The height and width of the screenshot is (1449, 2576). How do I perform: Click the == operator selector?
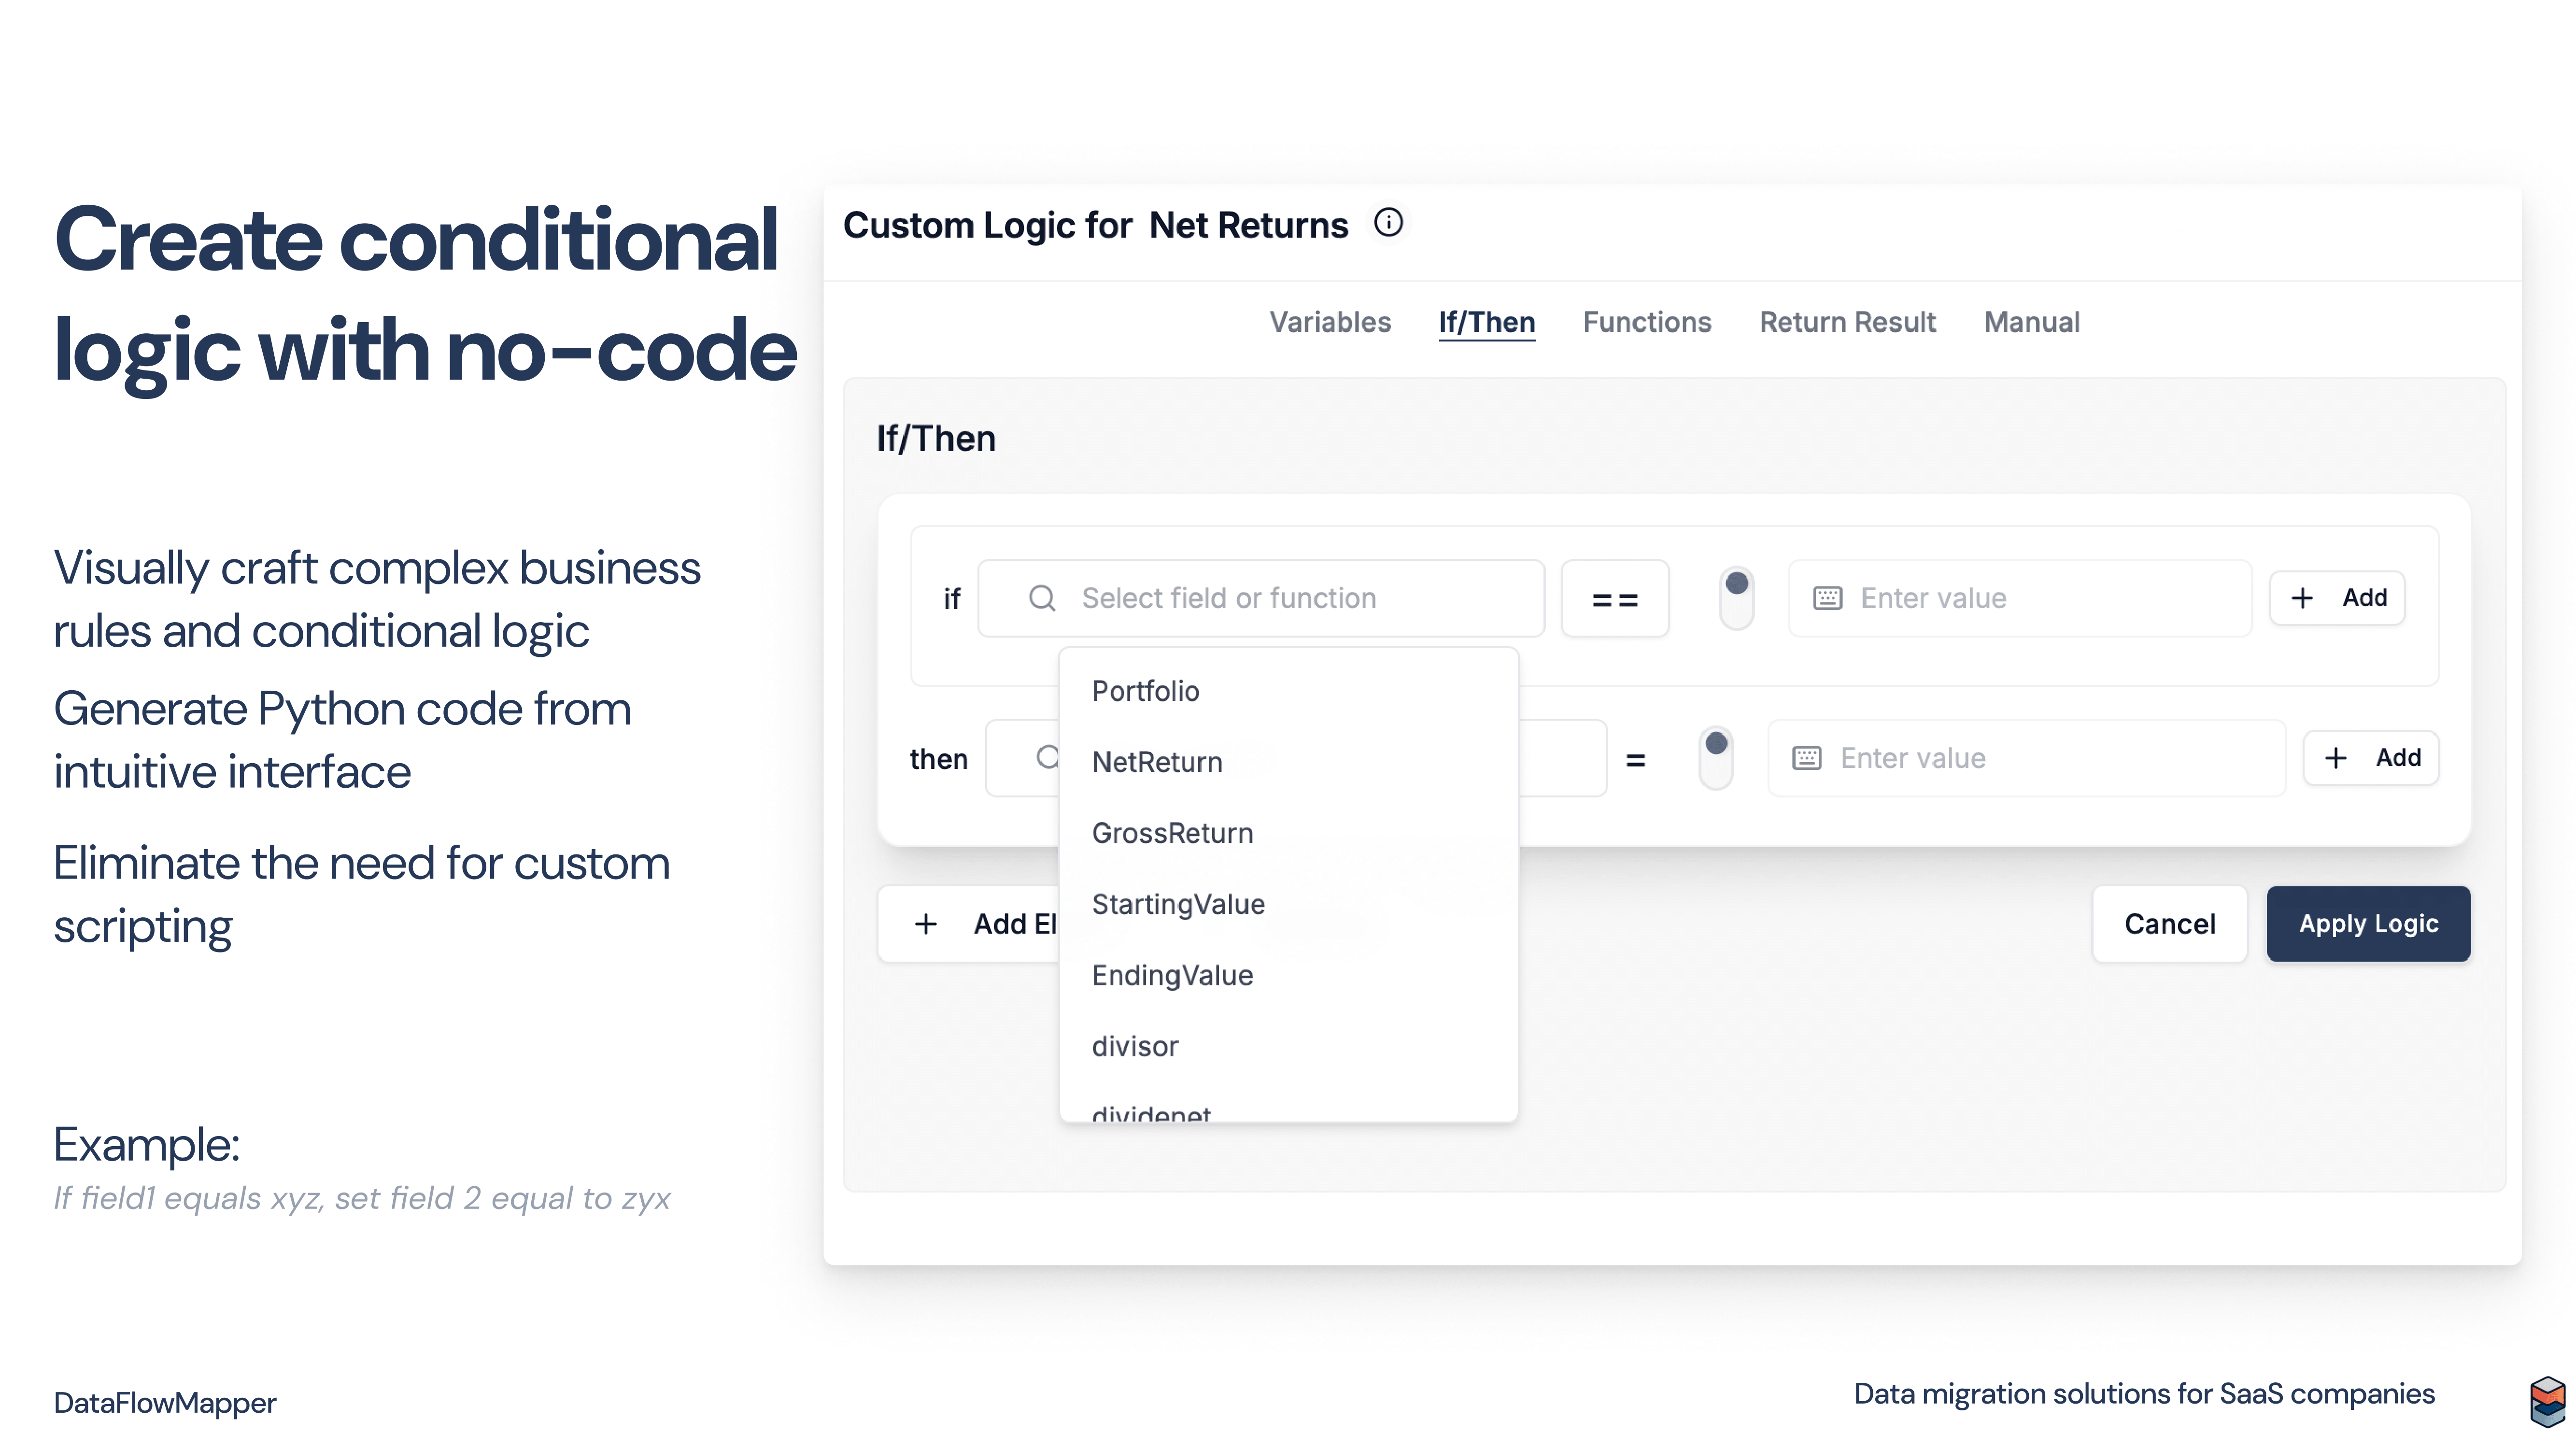point(1615,598)
